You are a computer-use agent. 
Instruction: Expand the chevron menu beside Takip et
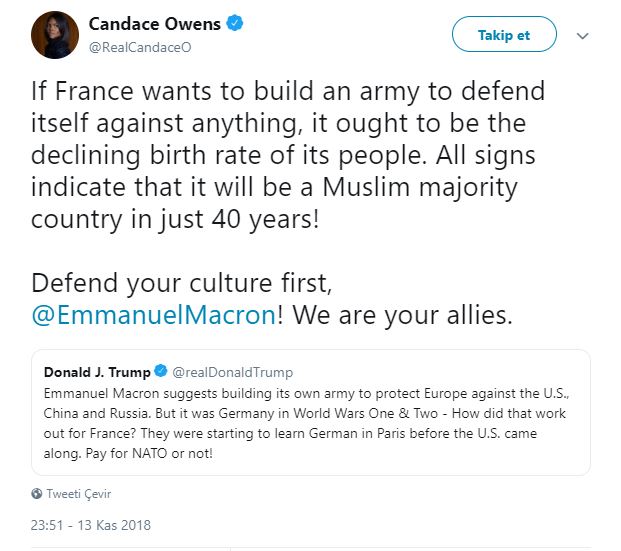click(583, 35)
